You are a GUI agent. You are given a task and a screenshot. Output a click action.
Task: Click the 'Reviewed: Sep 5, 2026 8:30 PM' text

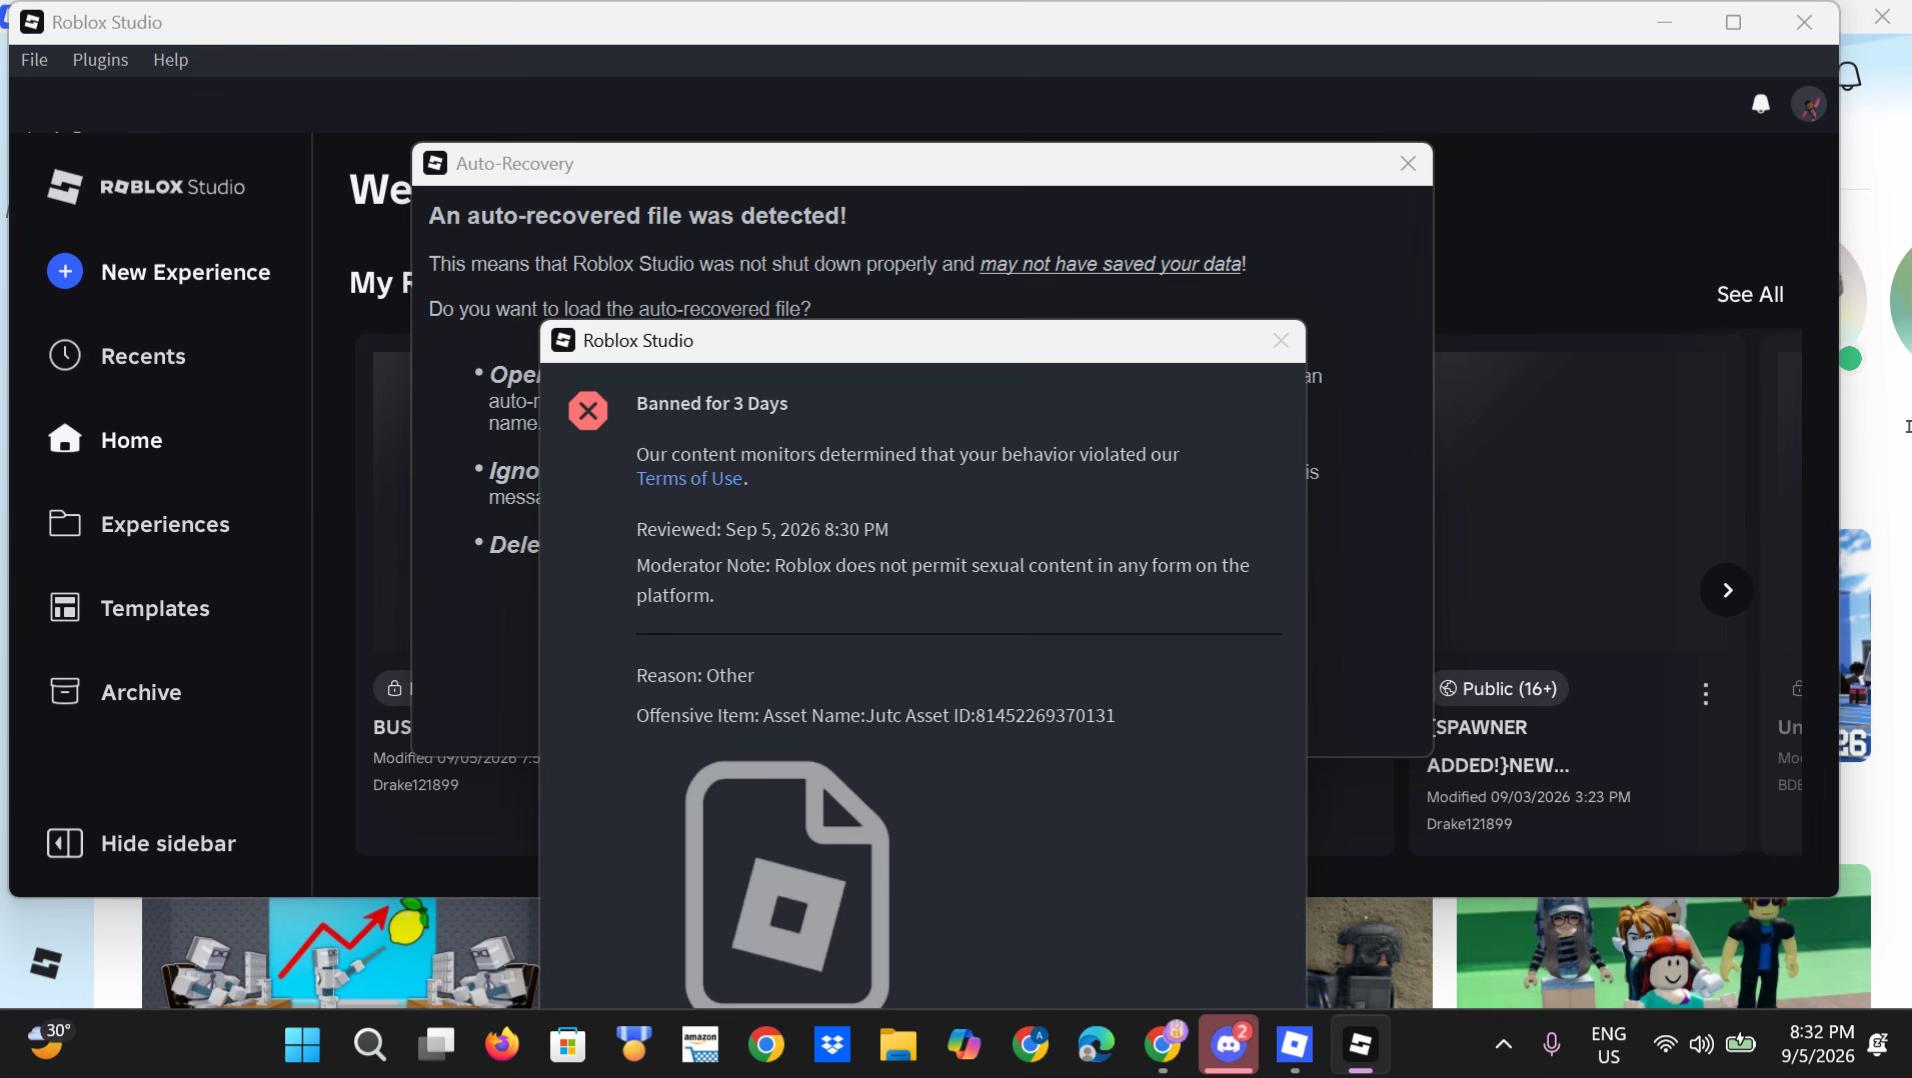click(762, 529)
